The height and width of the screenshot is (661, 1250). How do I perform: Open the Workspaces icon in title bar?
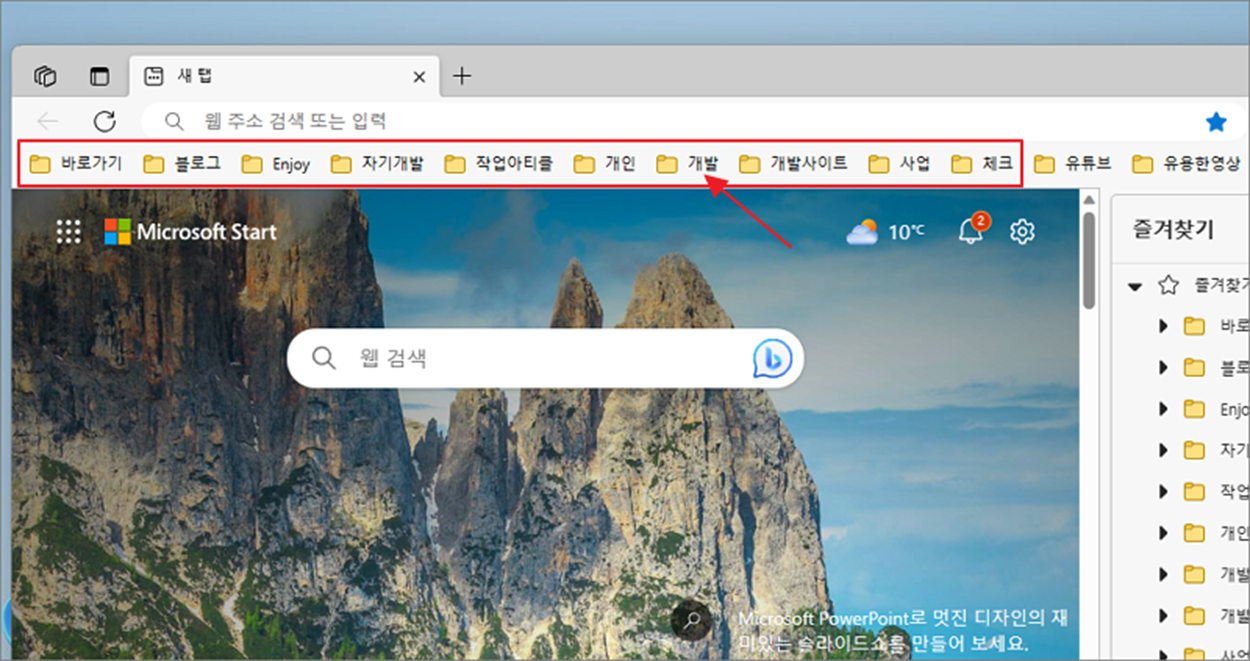point(45,76)
